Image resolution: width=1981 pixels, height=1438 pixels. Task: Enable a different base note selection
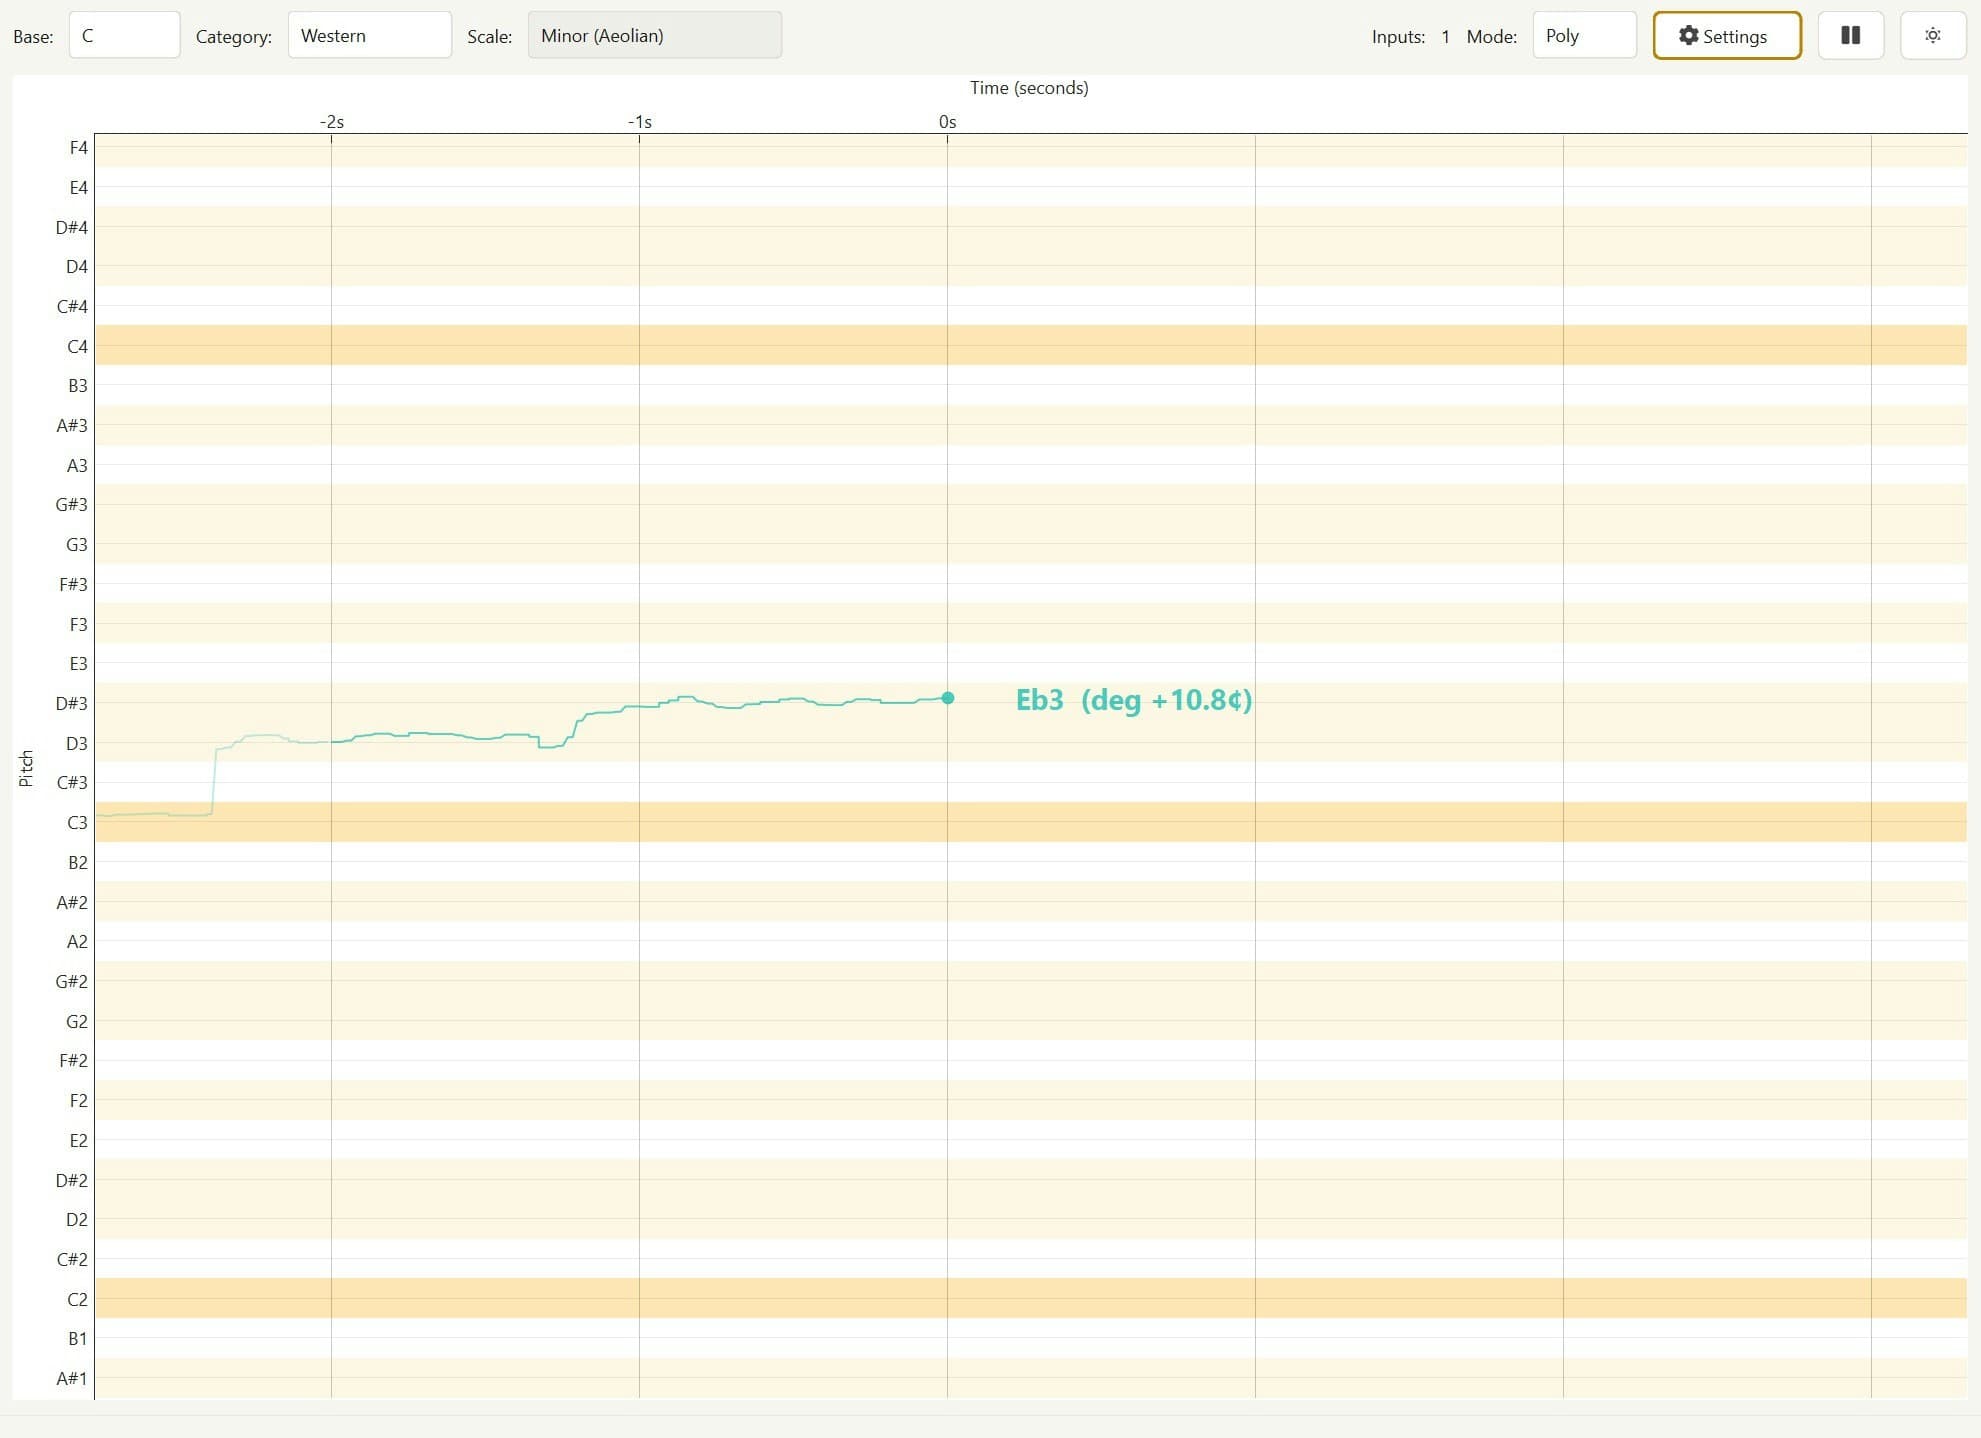124,35
